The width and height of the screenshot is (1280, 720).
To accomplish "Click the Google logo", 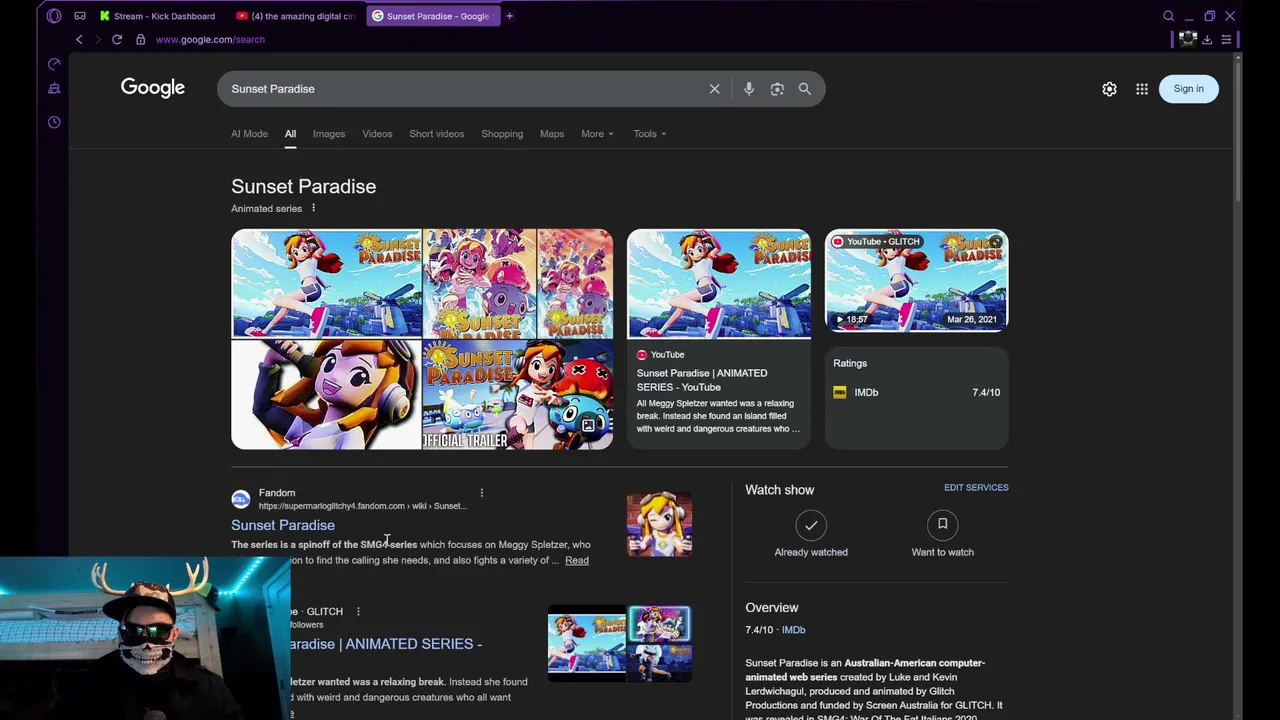I will tap(153, 88).
